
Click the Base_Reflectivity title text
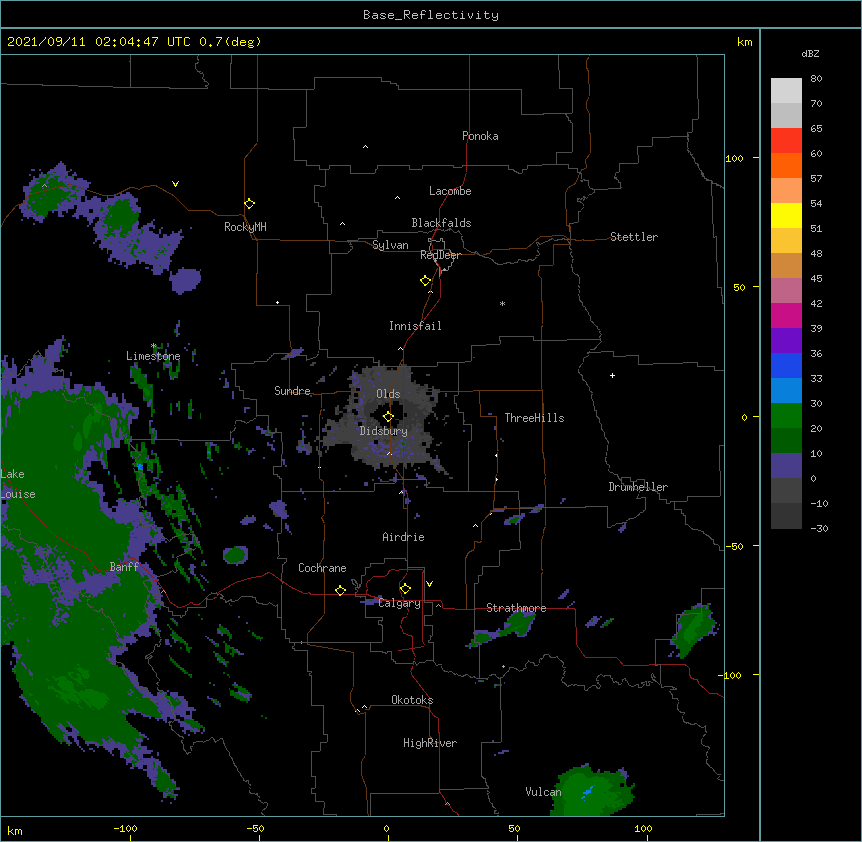pyautogui.click(x=431, y=15)
